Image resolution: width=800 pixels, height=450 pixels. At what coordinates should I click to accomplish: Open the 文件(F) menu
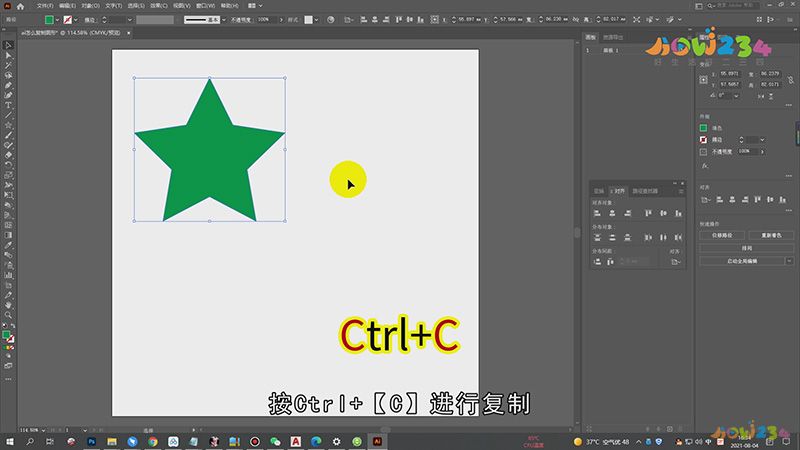pyautogui.click(x=45, y=6)
